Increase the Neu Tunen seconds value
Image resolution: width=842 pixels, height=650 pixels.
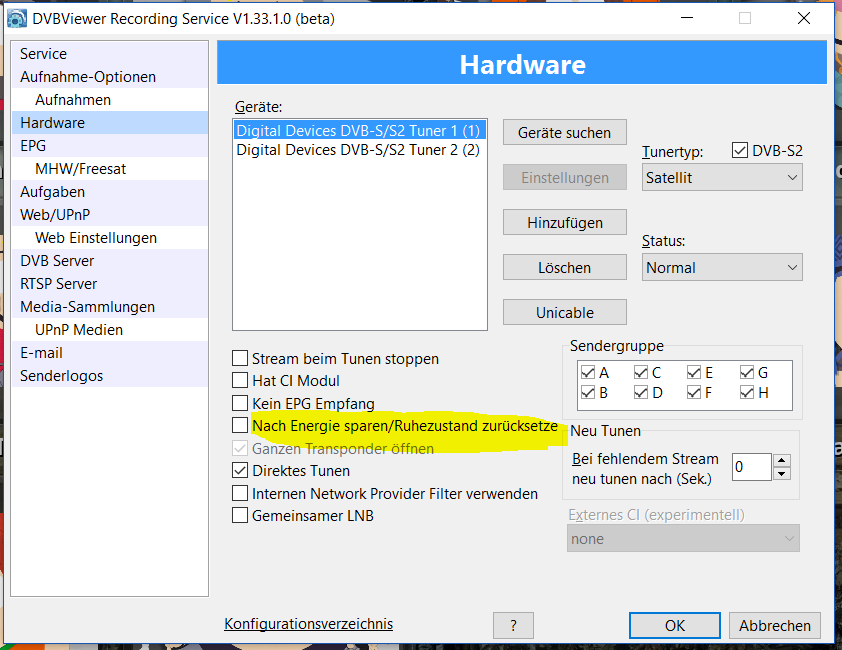(x=782, y=460)
